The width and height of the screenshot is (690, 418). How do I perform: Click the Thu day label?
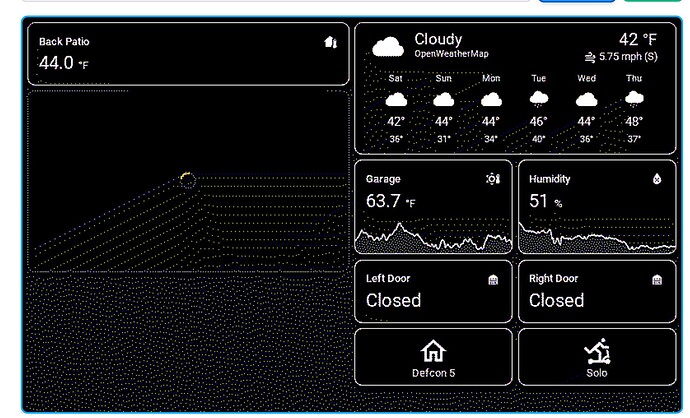(x=634, y=78)
